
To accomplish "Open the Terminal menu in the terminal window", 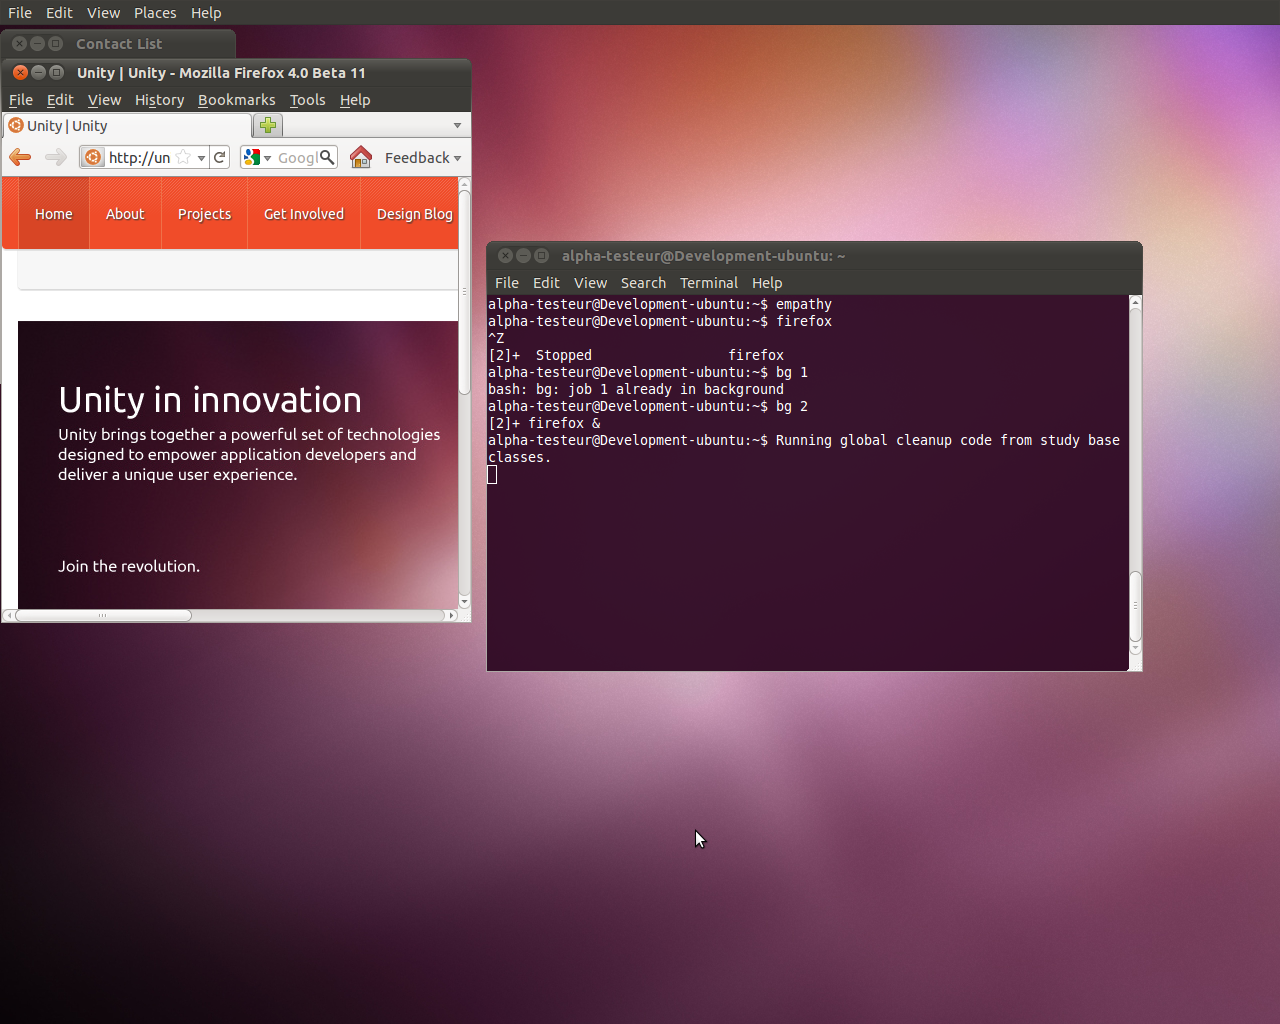I will point(708,283).
